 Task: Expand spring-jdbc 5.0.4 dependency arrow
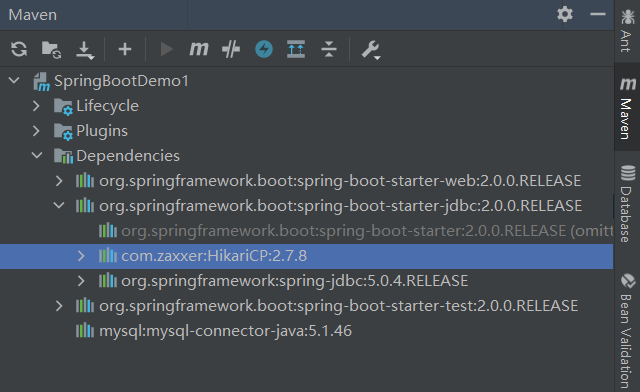click(x=81, y=281)
